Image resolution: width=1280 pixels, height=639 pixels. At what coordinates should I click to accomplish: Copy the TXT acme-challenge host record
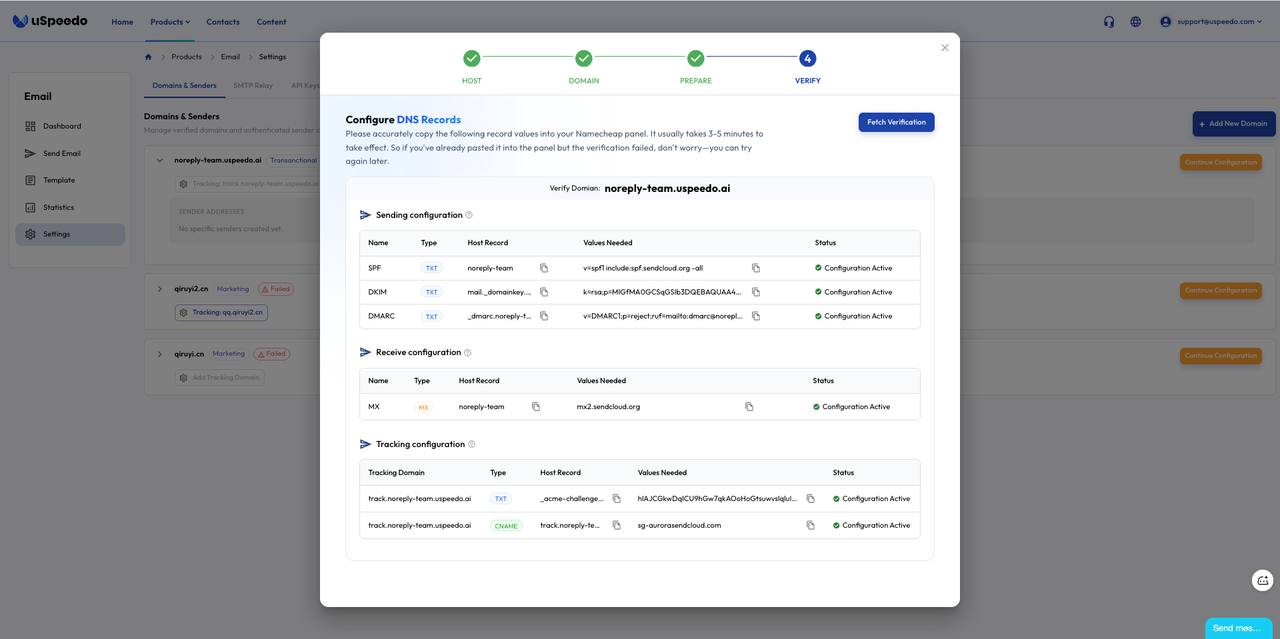tap(617, 499)
